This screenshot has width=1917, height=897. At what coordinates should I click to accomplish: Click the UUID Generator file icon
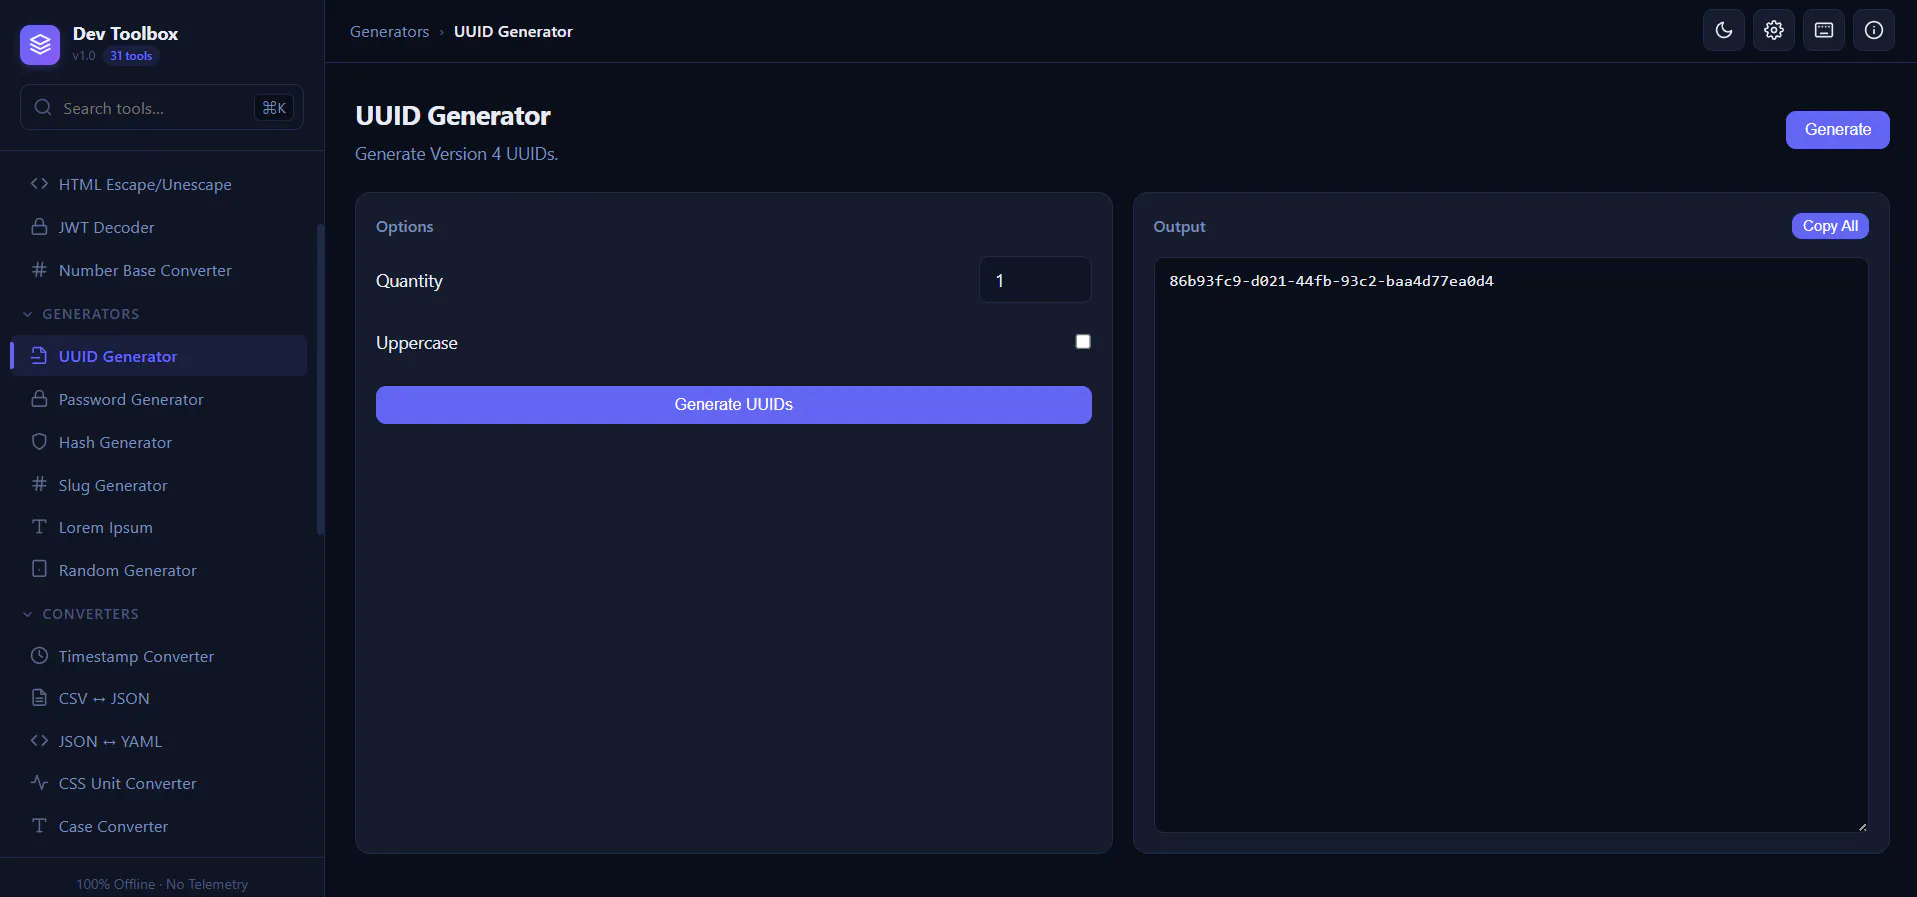point(39,356)
